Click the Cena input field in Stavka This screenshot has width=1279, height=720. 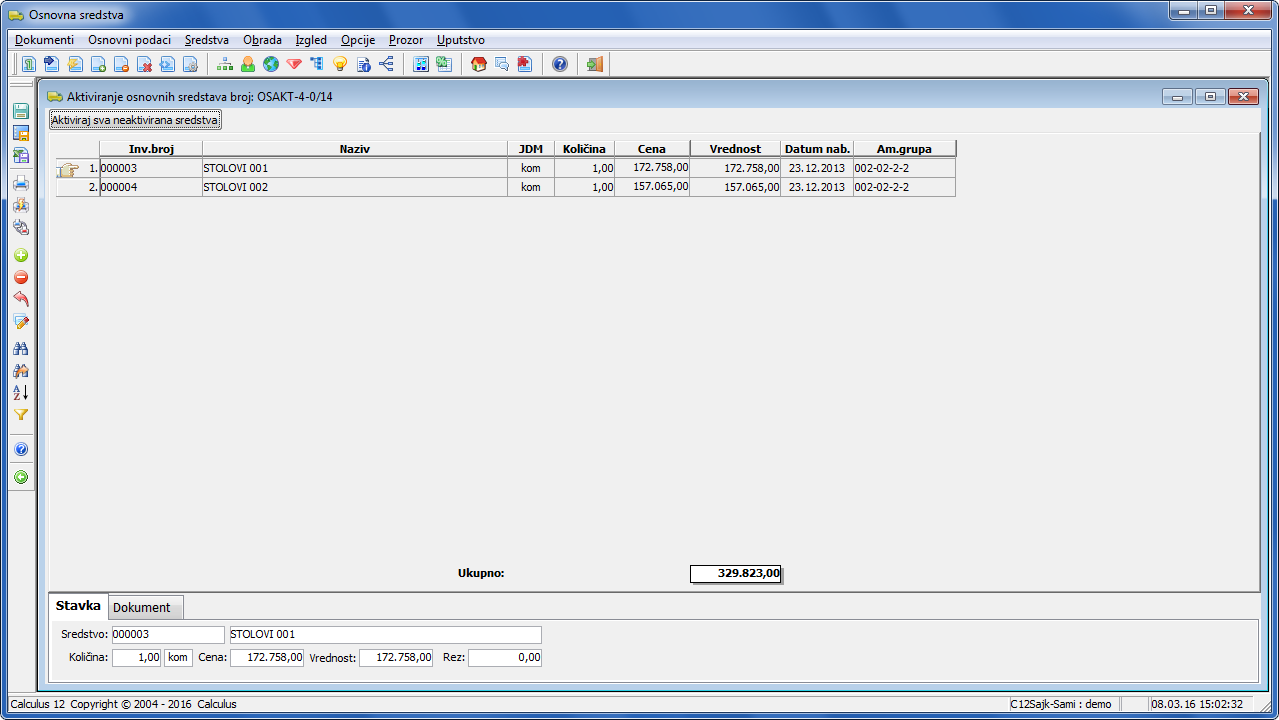(266, 658)
